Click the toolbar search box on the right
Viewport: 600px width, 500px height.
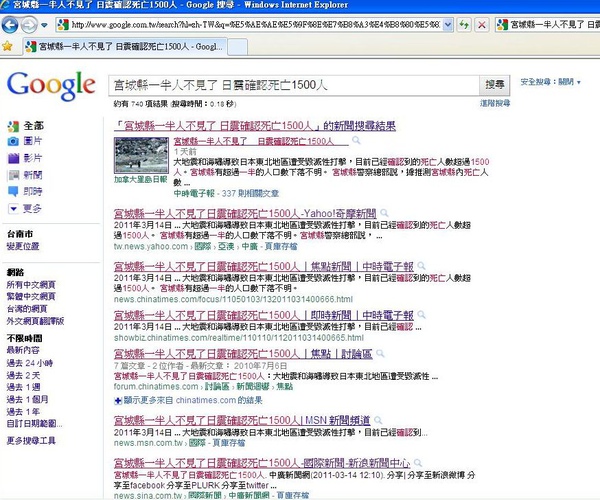coord(547,25)
